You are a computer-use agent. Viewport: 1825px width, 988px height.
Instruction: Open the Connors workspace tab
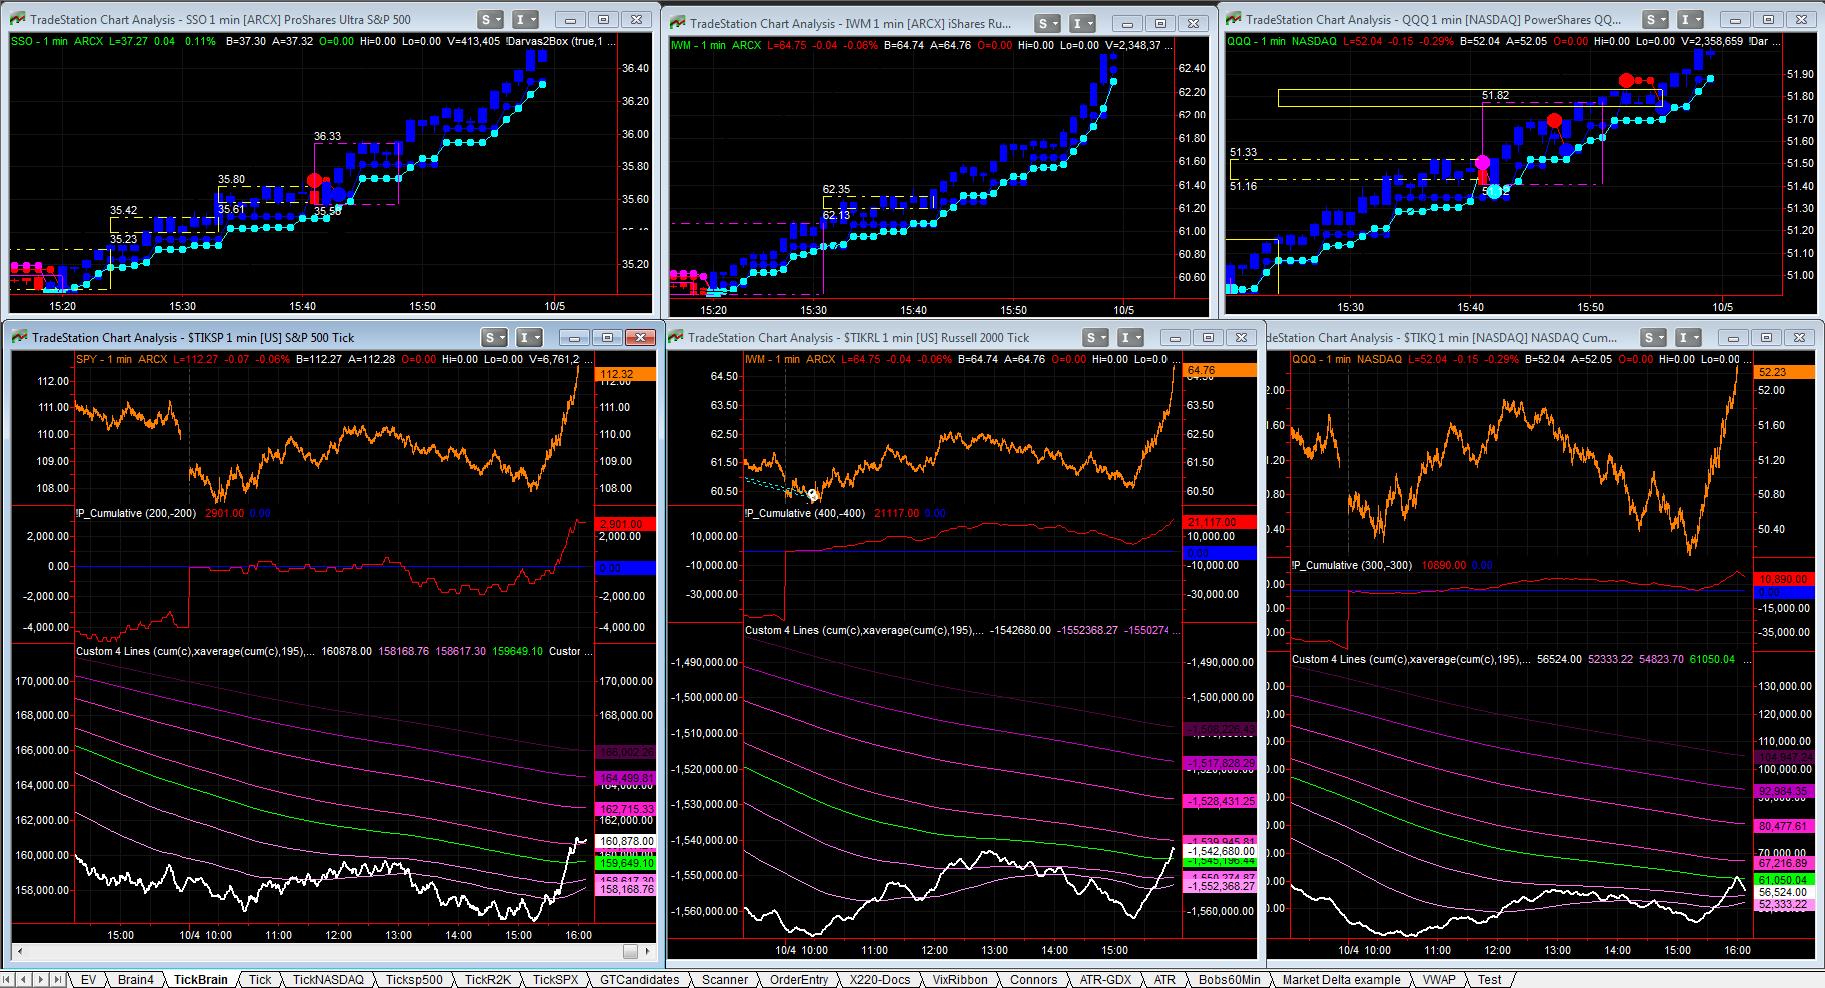click(x=1032, y=980)
